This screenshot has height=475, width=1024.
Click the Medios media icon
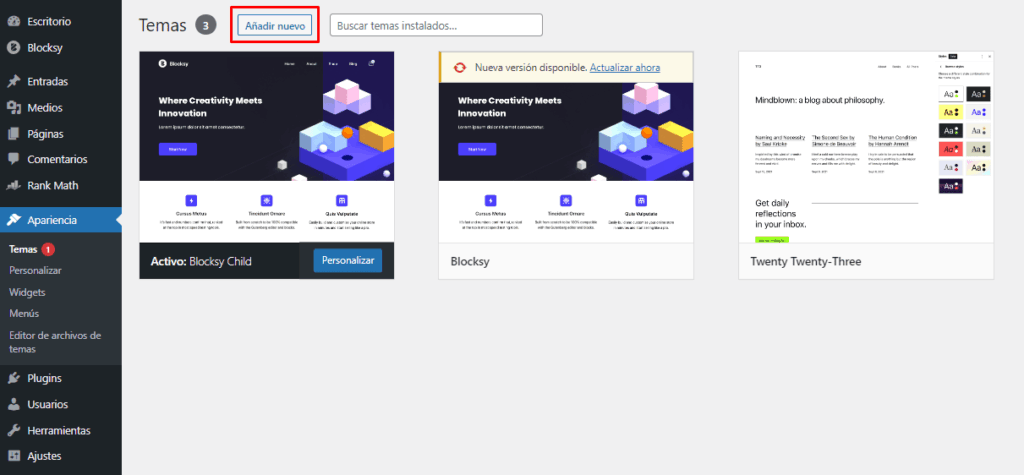(13, 107)
